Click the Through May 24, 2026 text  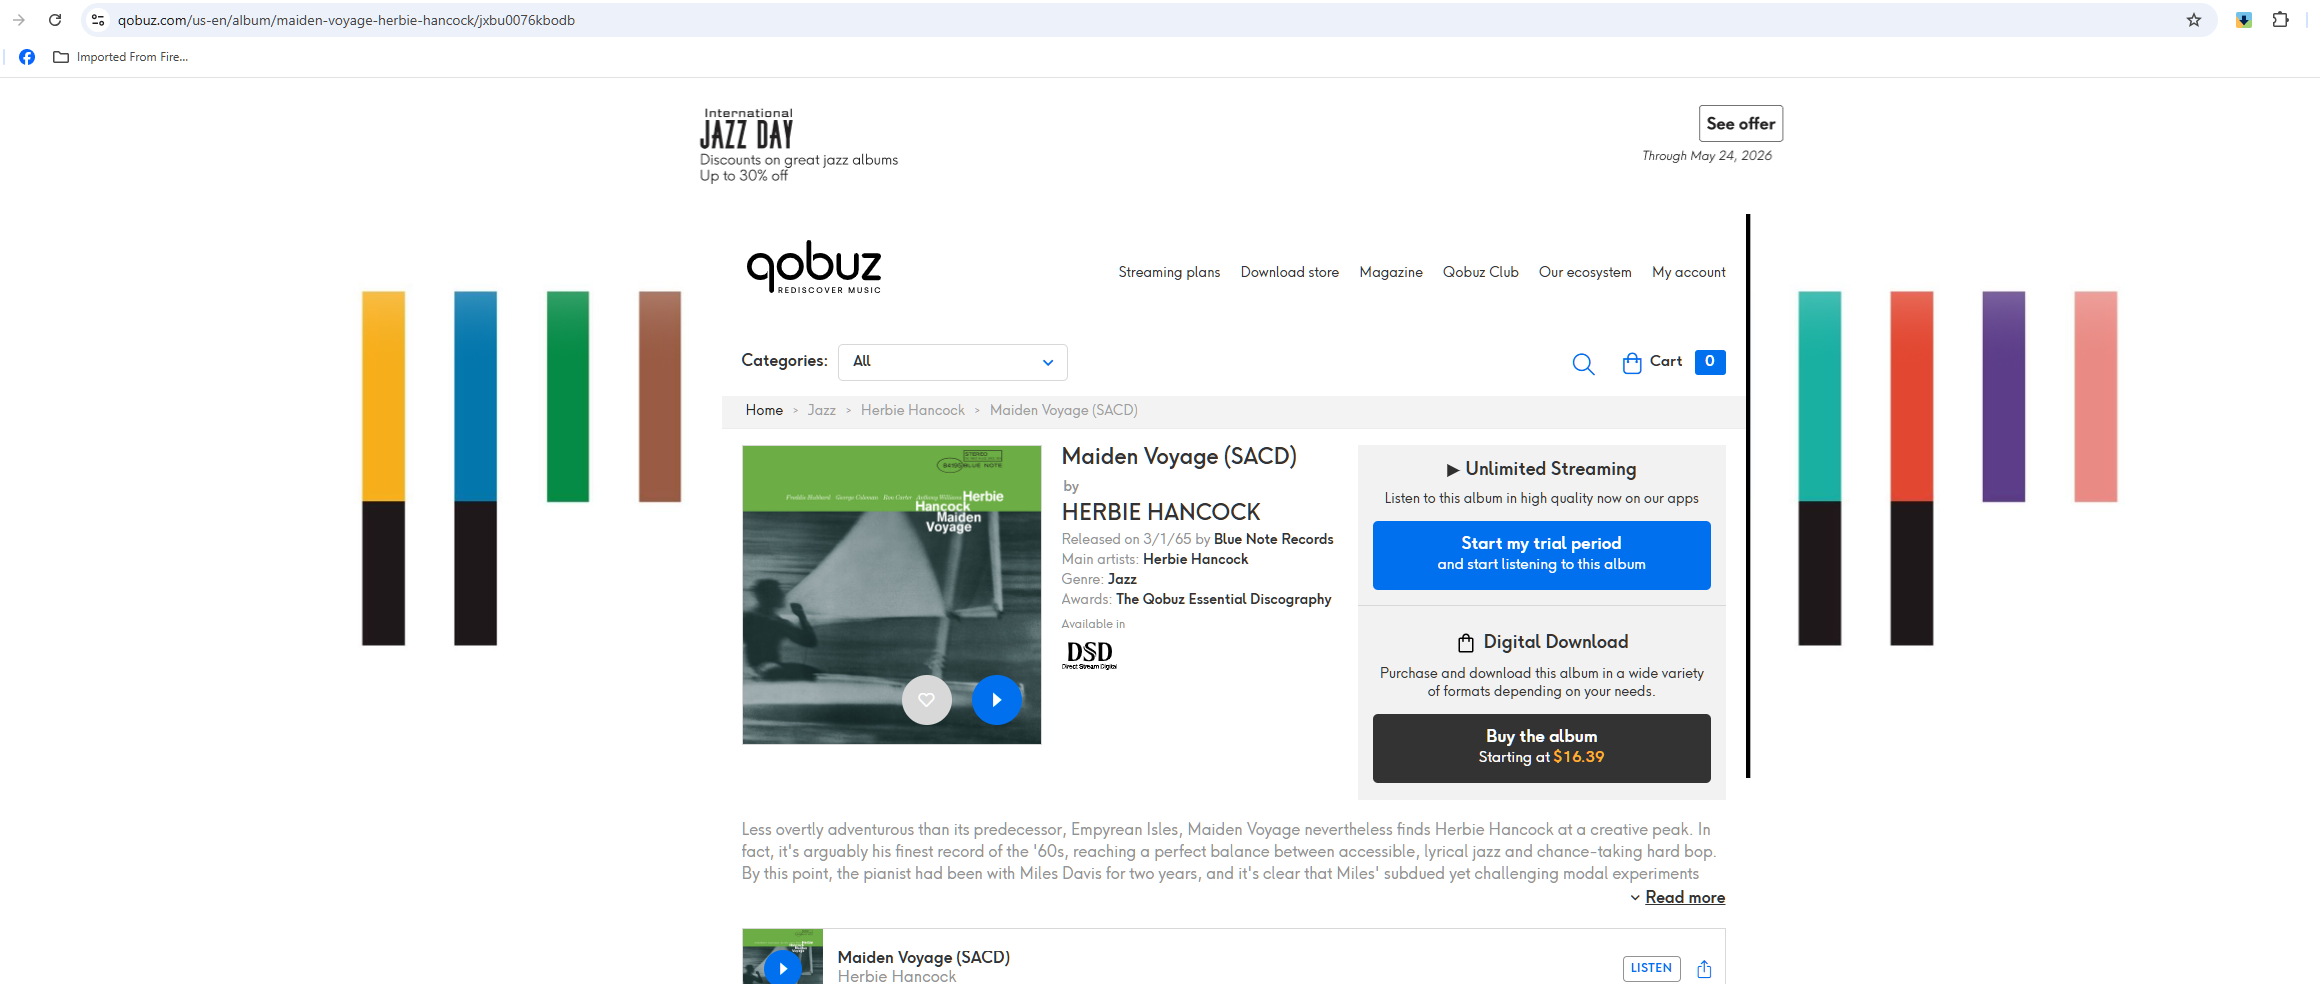point(1707,156)
